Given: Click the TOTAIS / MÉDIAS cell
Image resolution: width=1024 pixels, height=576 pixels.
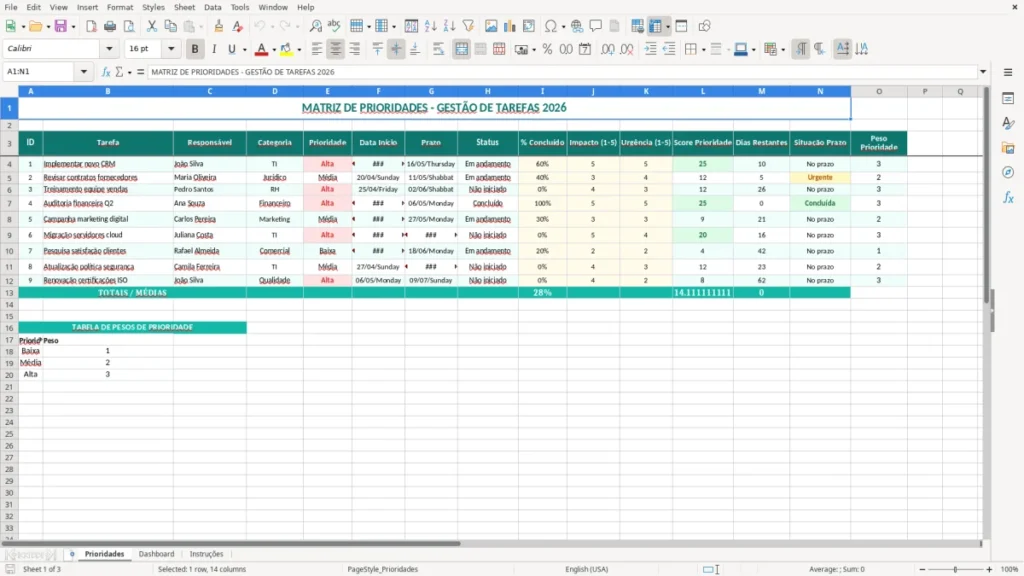Looking at the screenshot, I should [132, 293].
